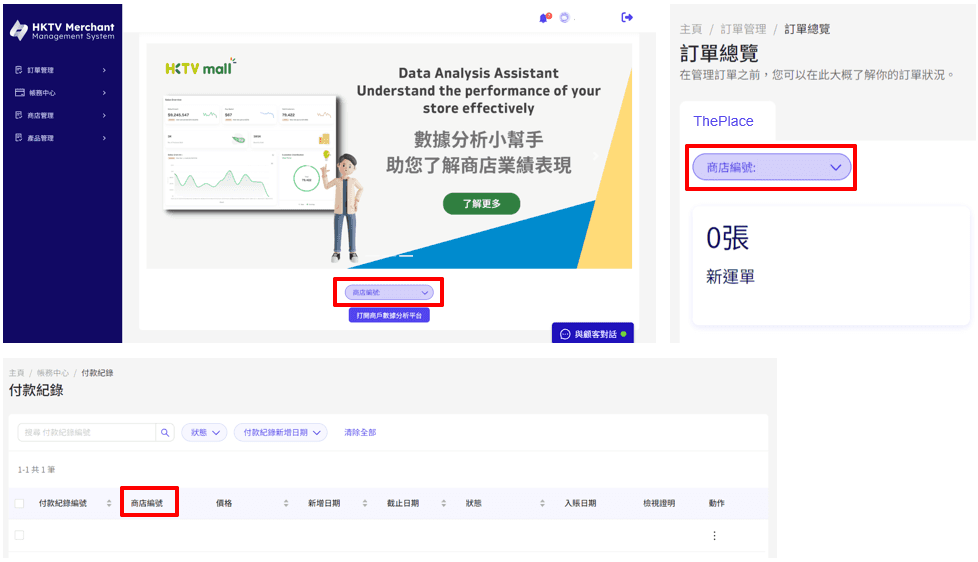Viewport: 978px width, 562px height.
Task: Open the notifications bell
Action: tap(544, 18)
